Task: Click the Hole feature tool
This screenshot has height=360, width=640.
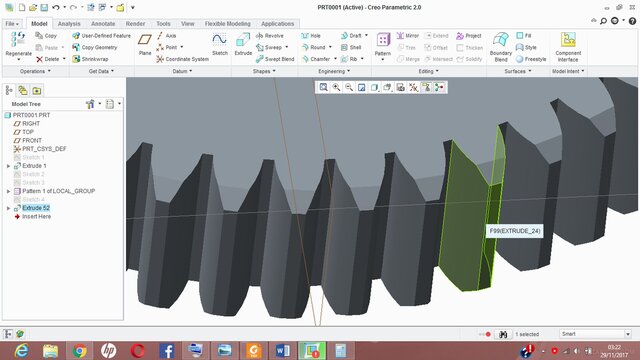Action: coord(311,36)
